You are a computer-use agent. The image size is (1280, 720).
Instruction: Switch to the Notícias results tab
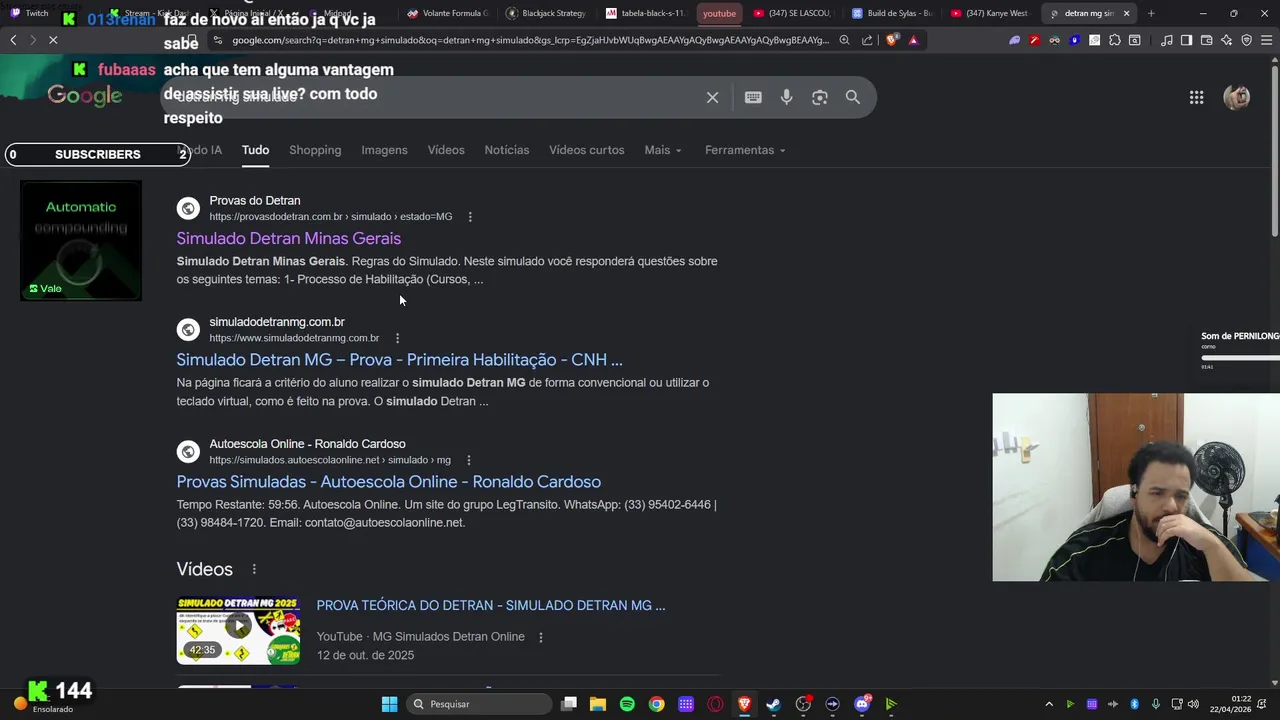point(507,150)
